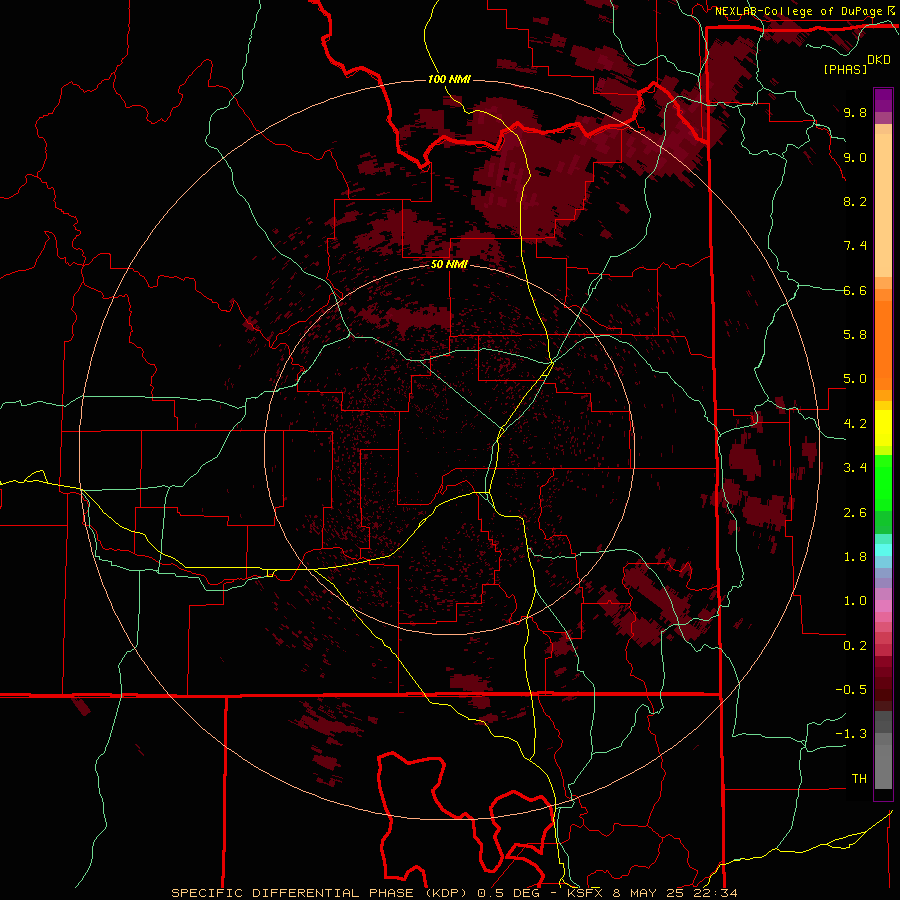
Task: Click the 8.2 value on the color scale
Action: tap(855, 201)
